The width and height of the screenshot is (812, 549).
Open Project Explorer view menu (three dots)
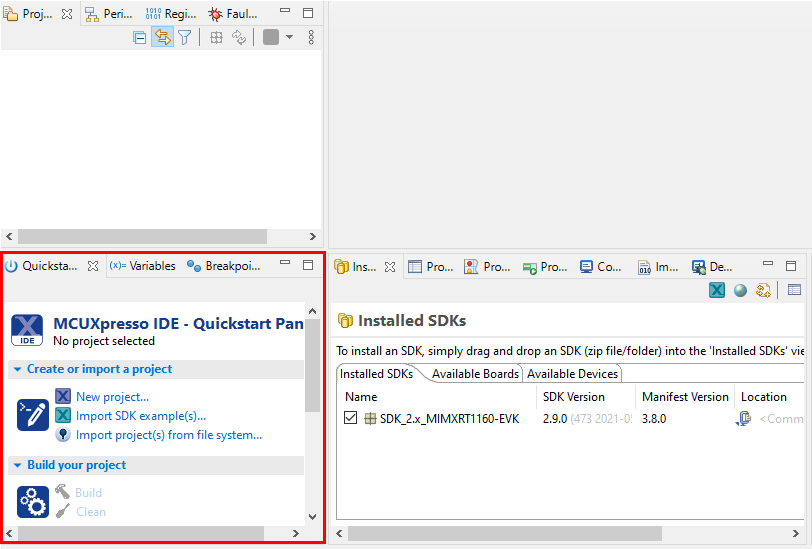click(311, 37)
